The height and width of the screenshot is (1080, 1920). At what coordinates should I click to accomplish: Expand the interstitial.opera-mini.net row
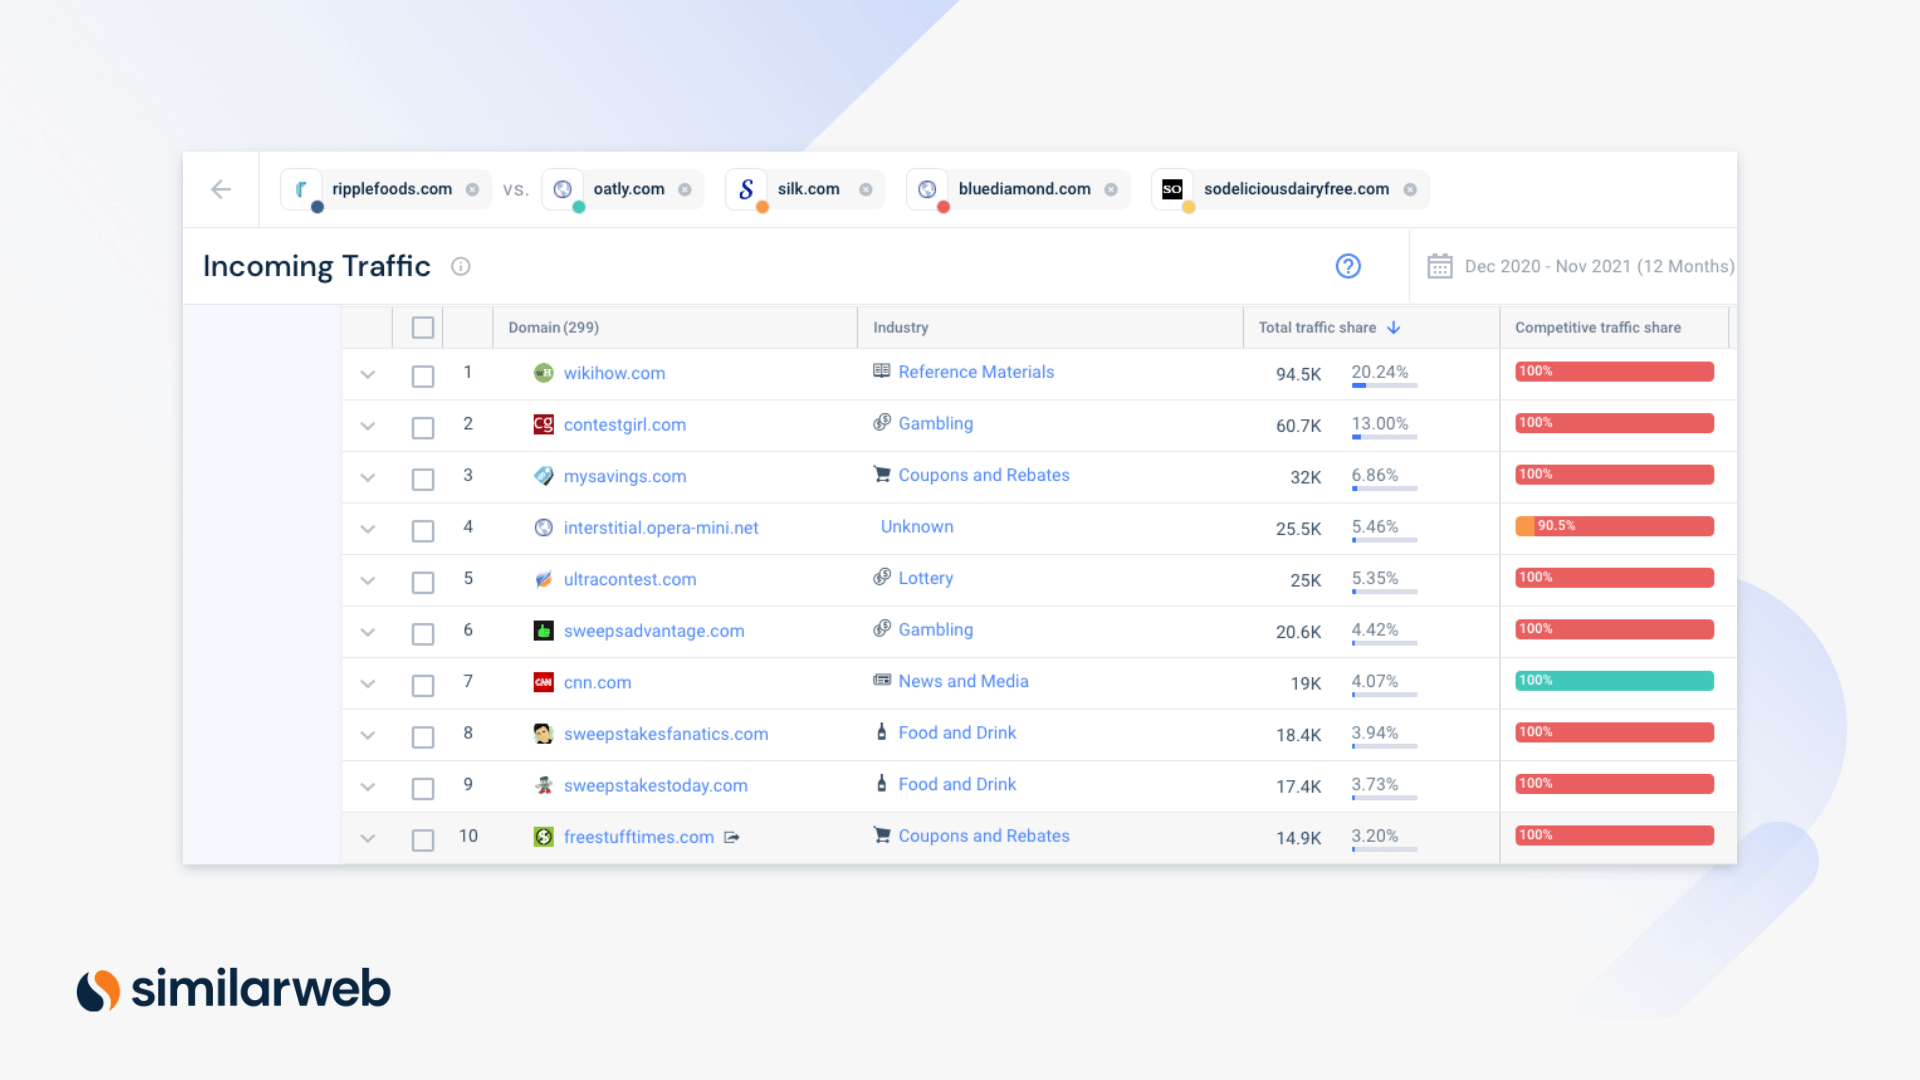pyautogui.click(x=368, y=530)
